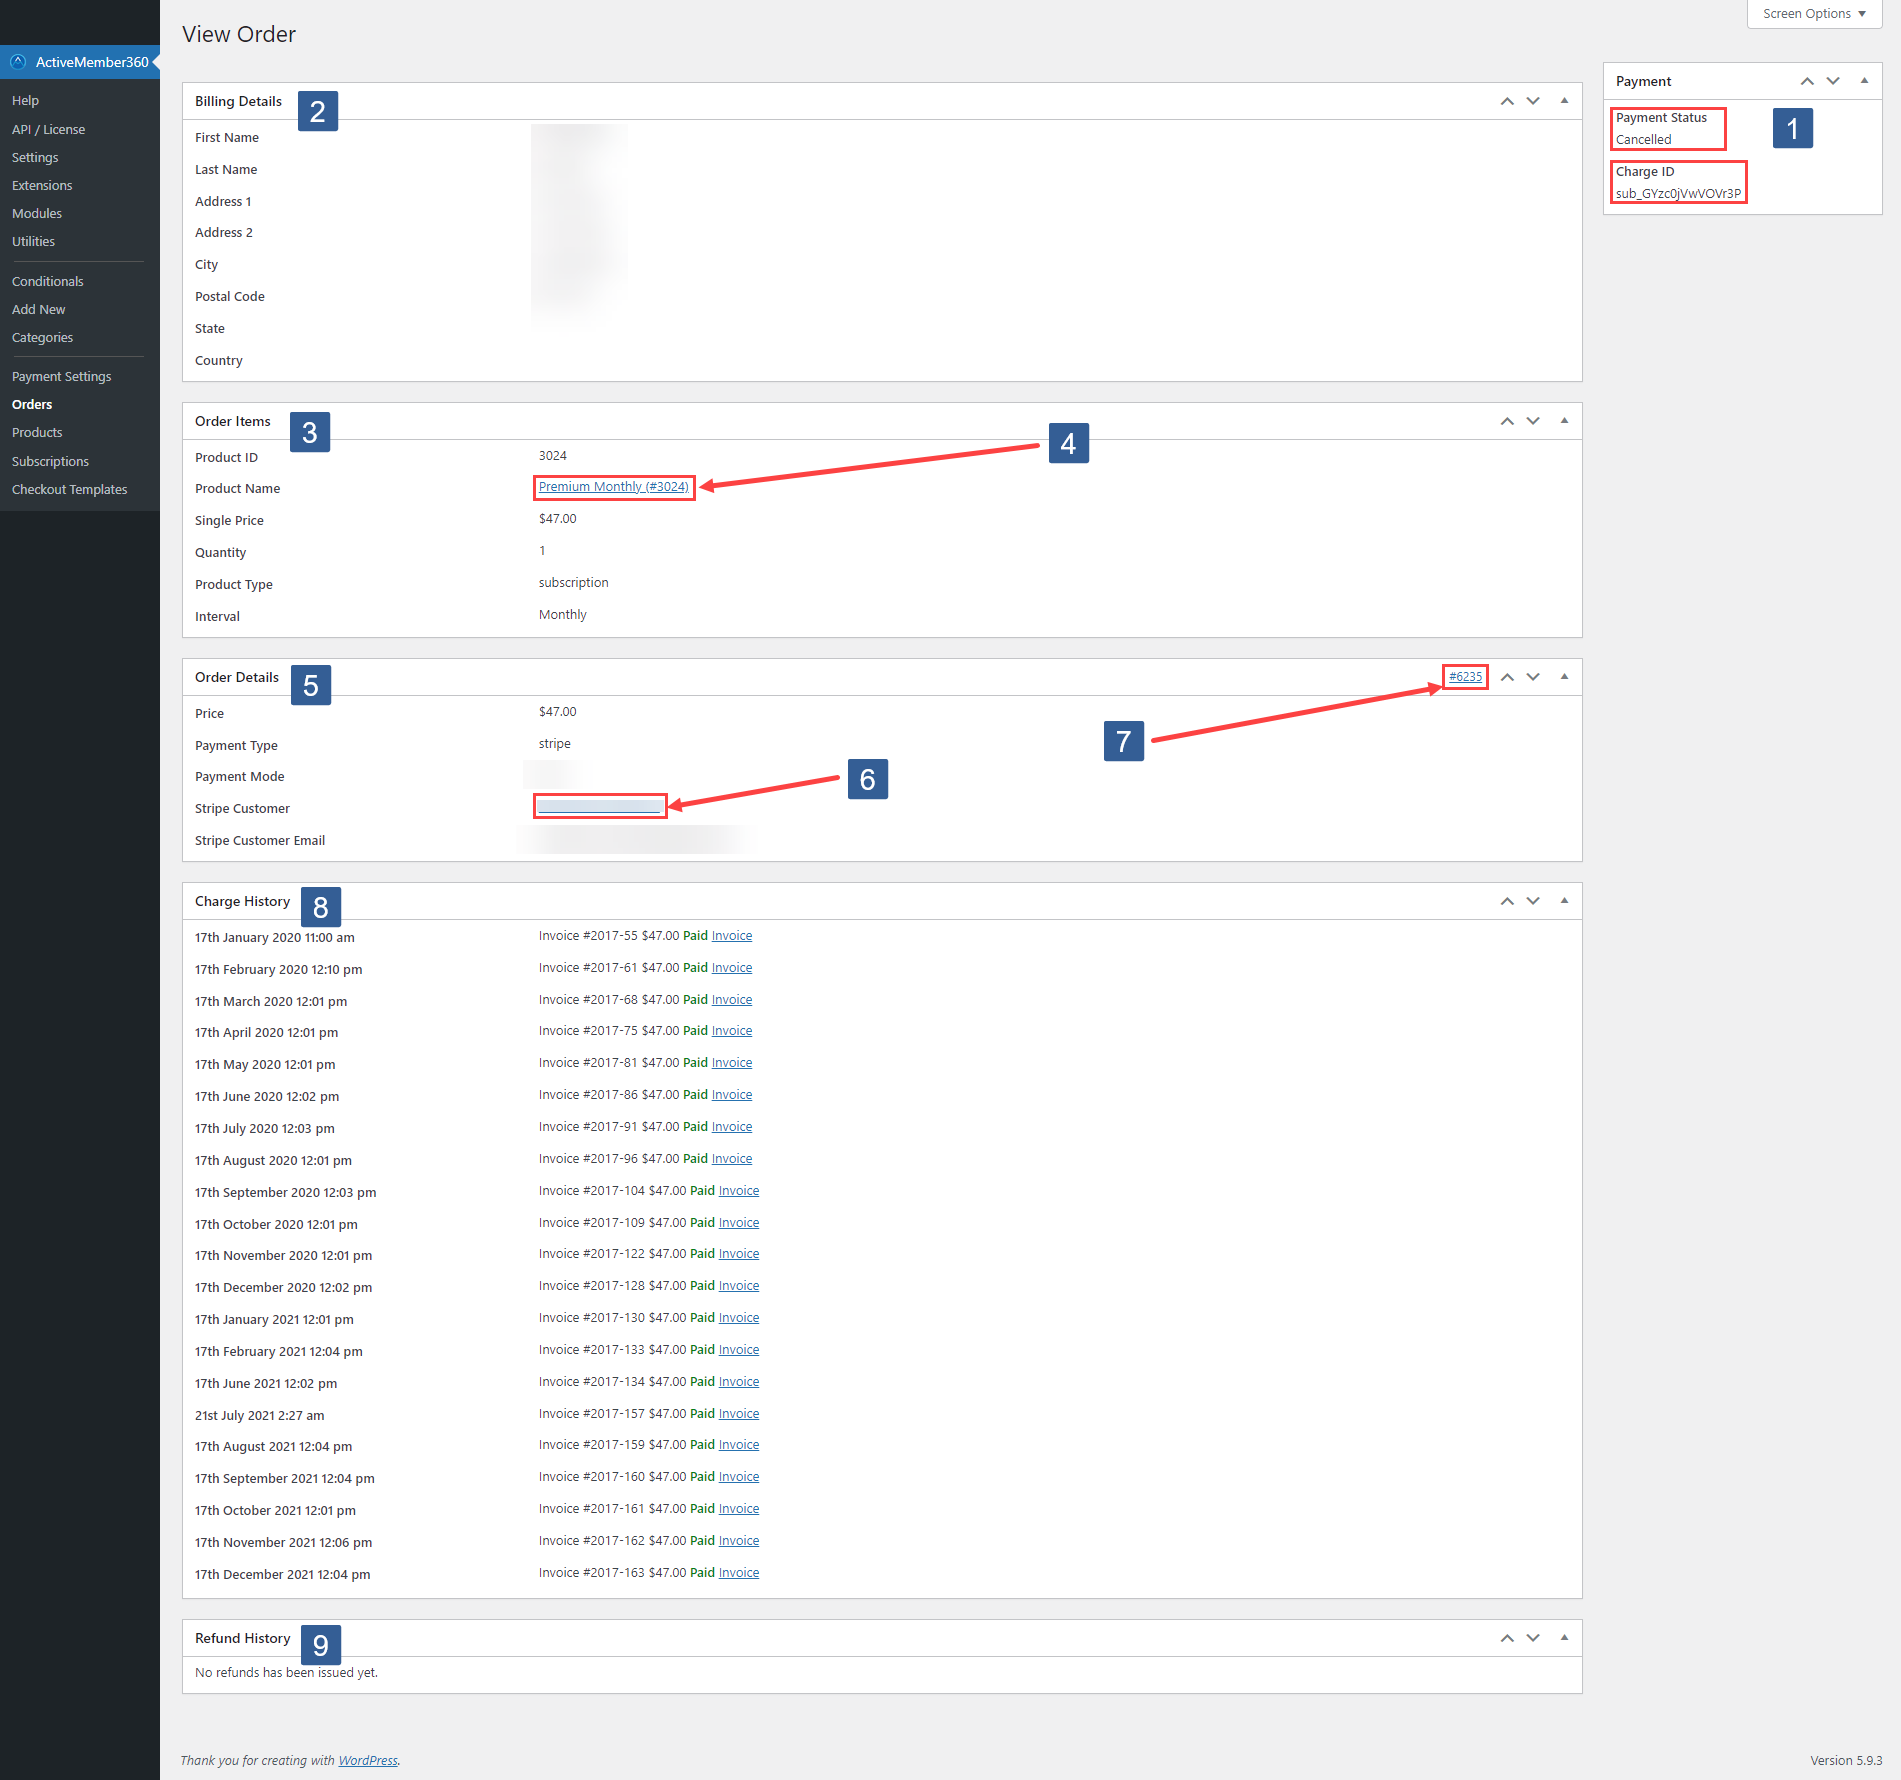
Task: Open order #6235 link
Action: tap(1464, 676)
